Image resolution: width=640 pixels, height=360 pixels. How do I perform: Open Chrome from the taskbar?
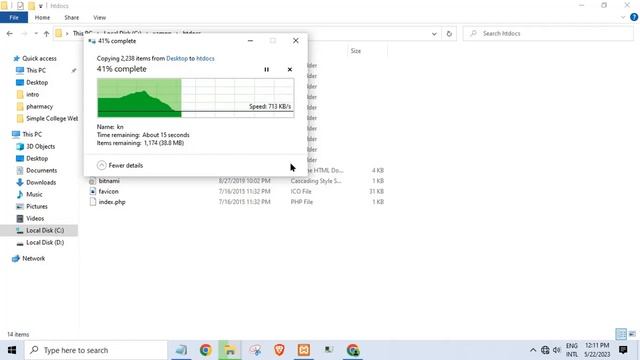click(x=206, y=350)
